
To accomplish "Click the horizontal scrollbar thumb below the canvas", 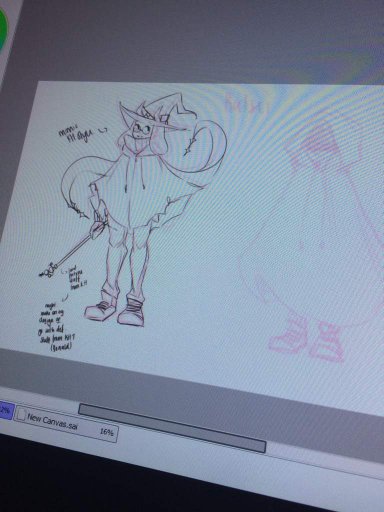I will click(172, 428).
